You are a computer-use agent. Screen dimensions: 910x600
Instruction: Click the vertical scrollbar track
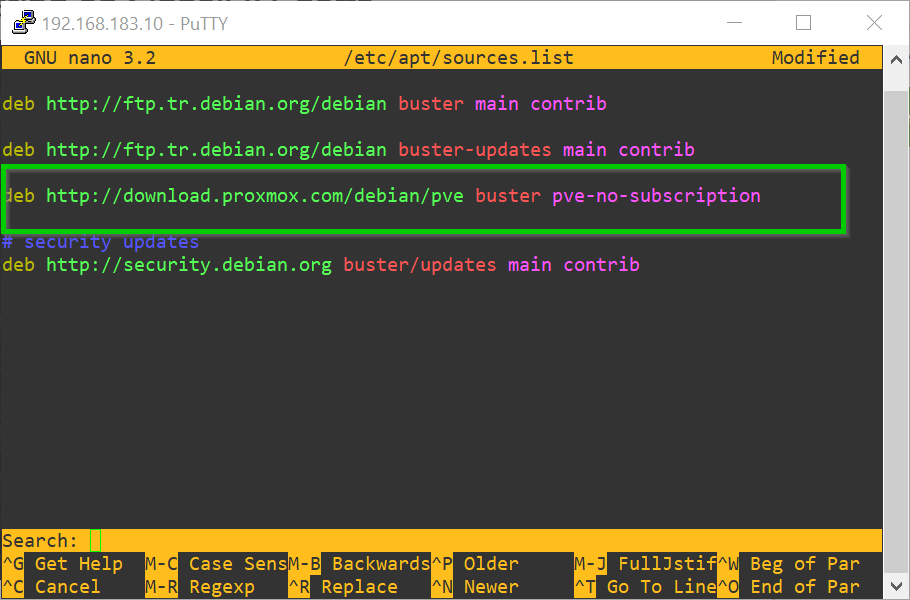pos(896,323)
